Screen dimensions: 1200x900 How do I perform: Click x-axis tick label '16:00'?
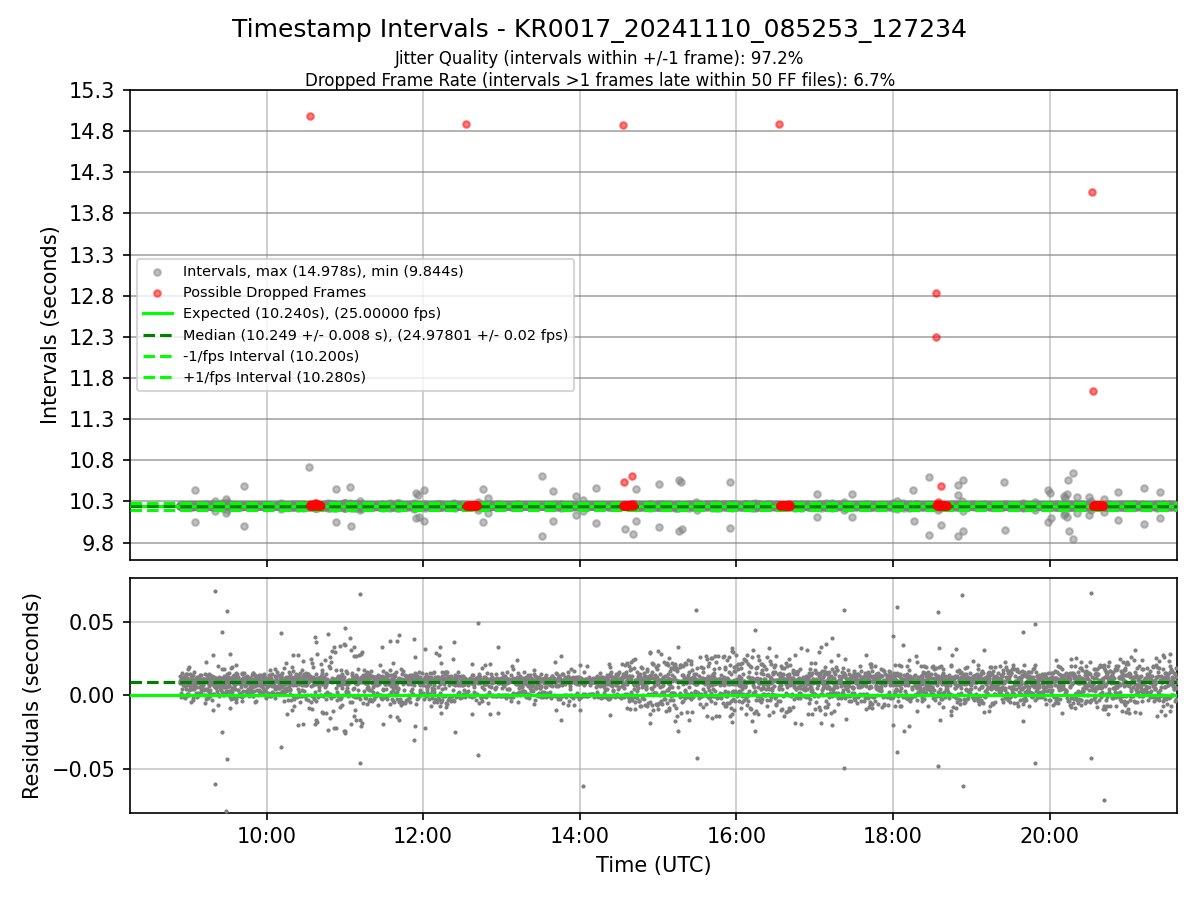736,834
